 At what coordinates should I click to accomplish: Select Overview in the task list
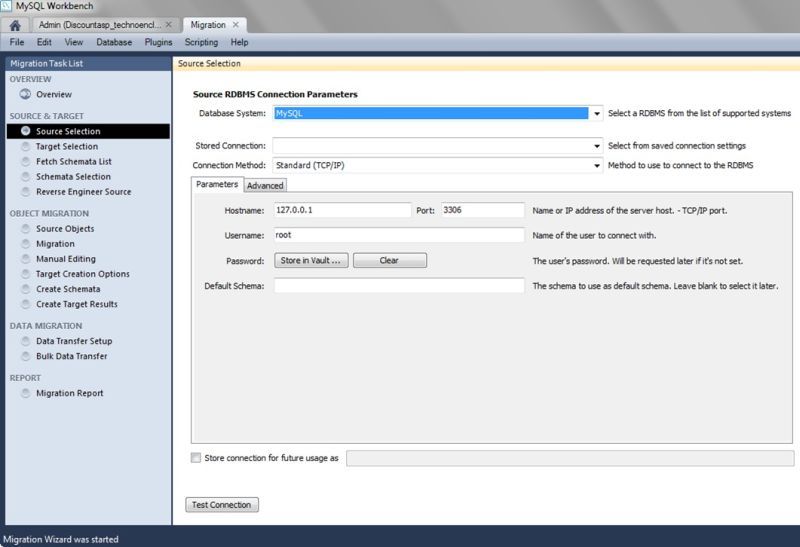(54, 94)
